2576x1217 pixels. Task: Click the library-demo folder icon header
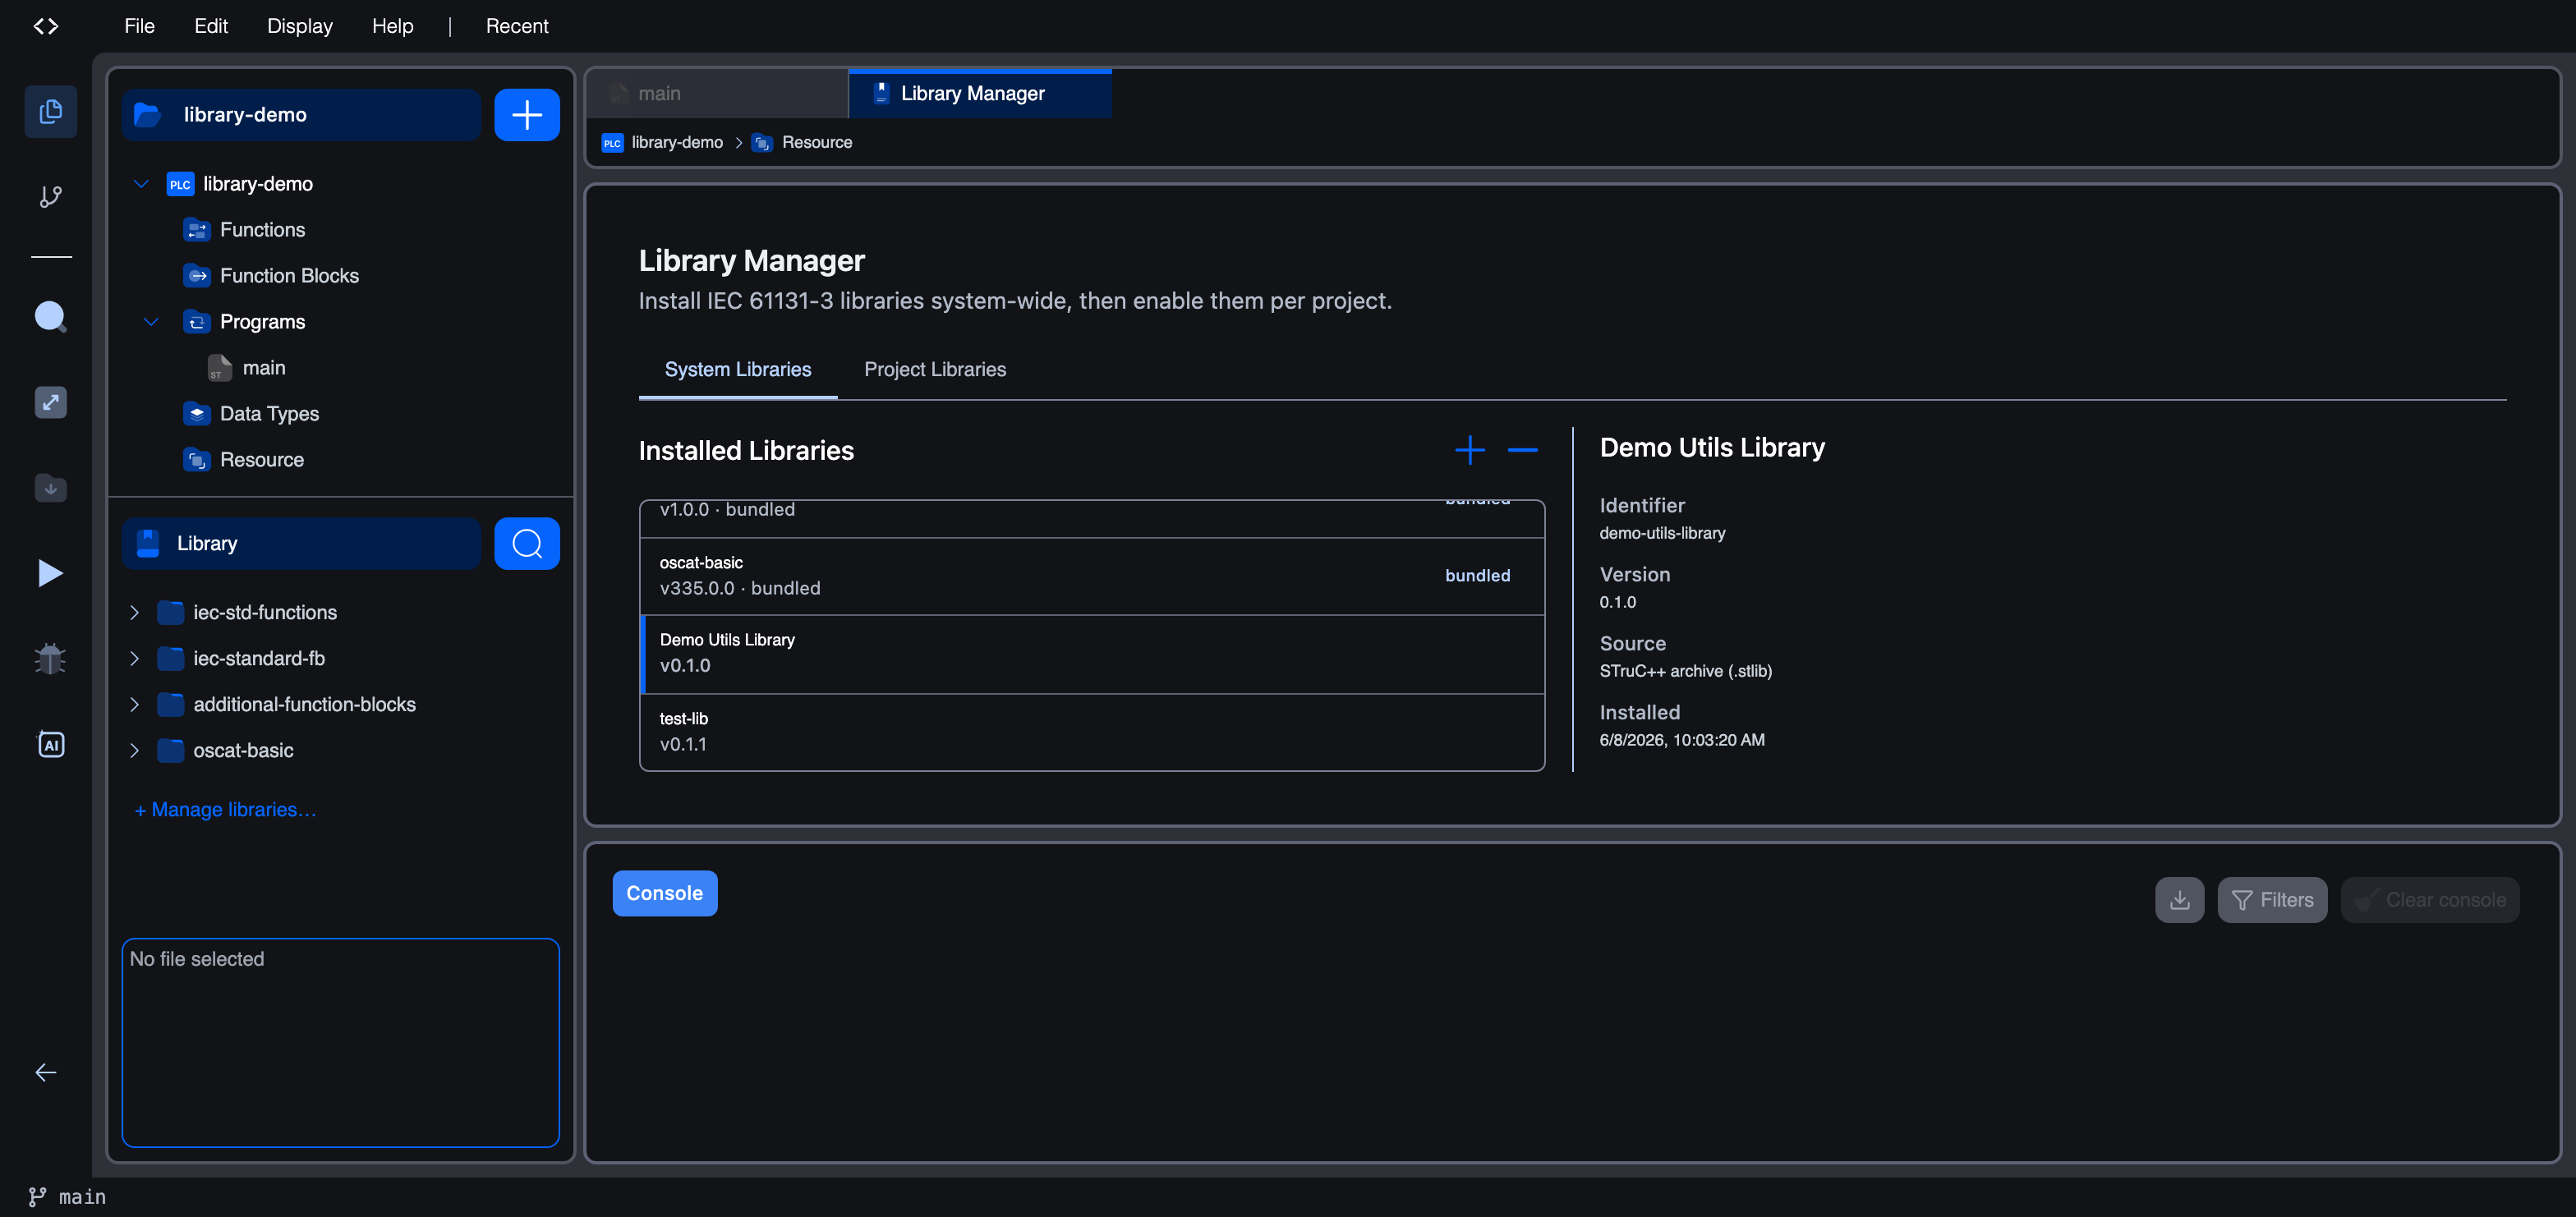coord(148,115)
